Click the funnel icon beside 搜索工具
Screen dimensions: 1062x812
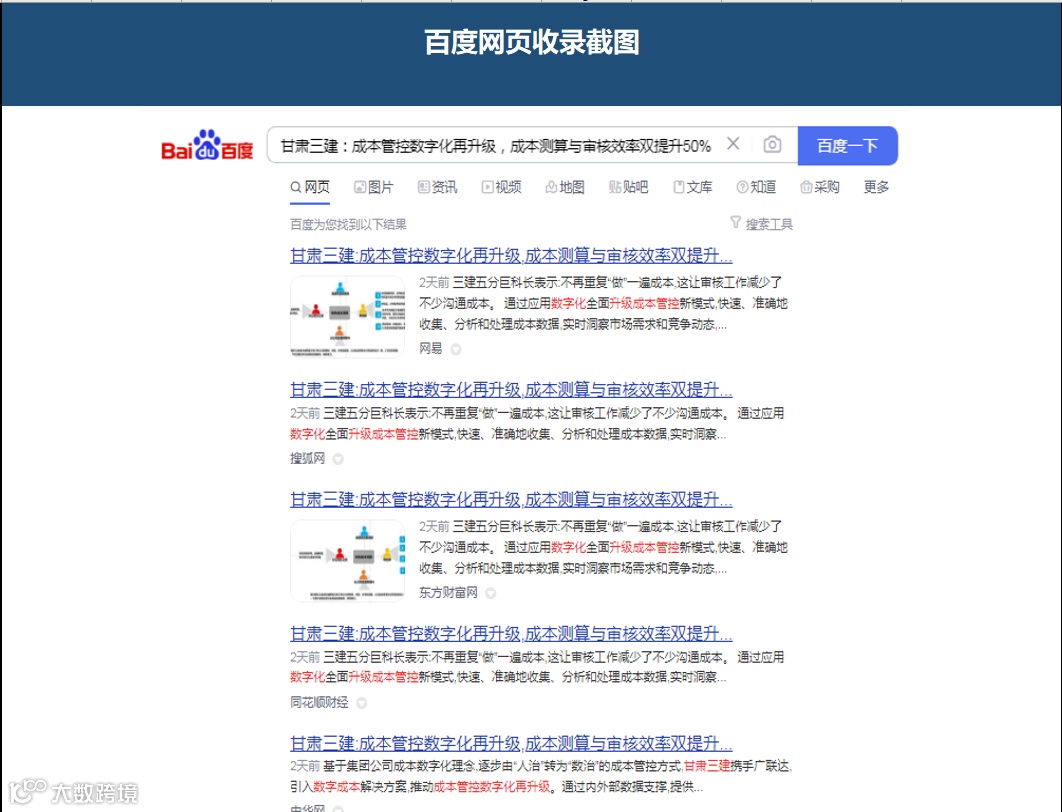coord(736,222)
